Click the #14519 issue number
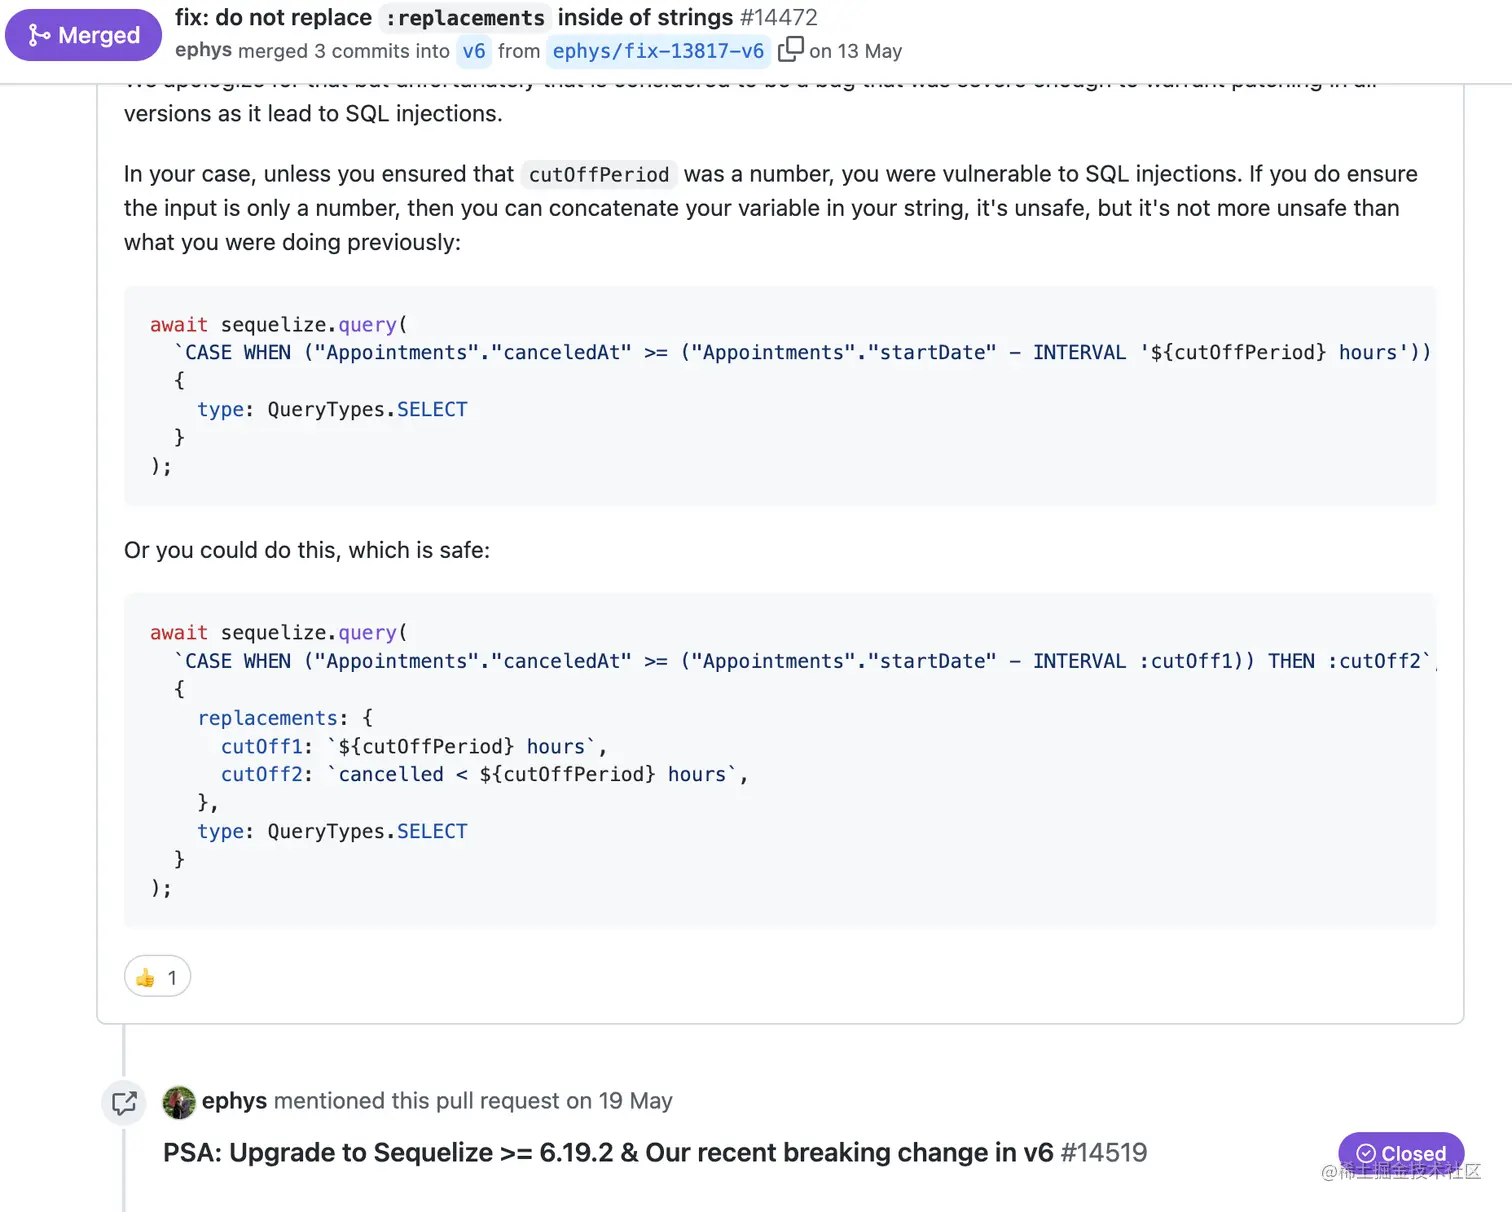The width and height of the screenshot is (1512, 1212). pyautogui.click(x=1104, y=1153)
